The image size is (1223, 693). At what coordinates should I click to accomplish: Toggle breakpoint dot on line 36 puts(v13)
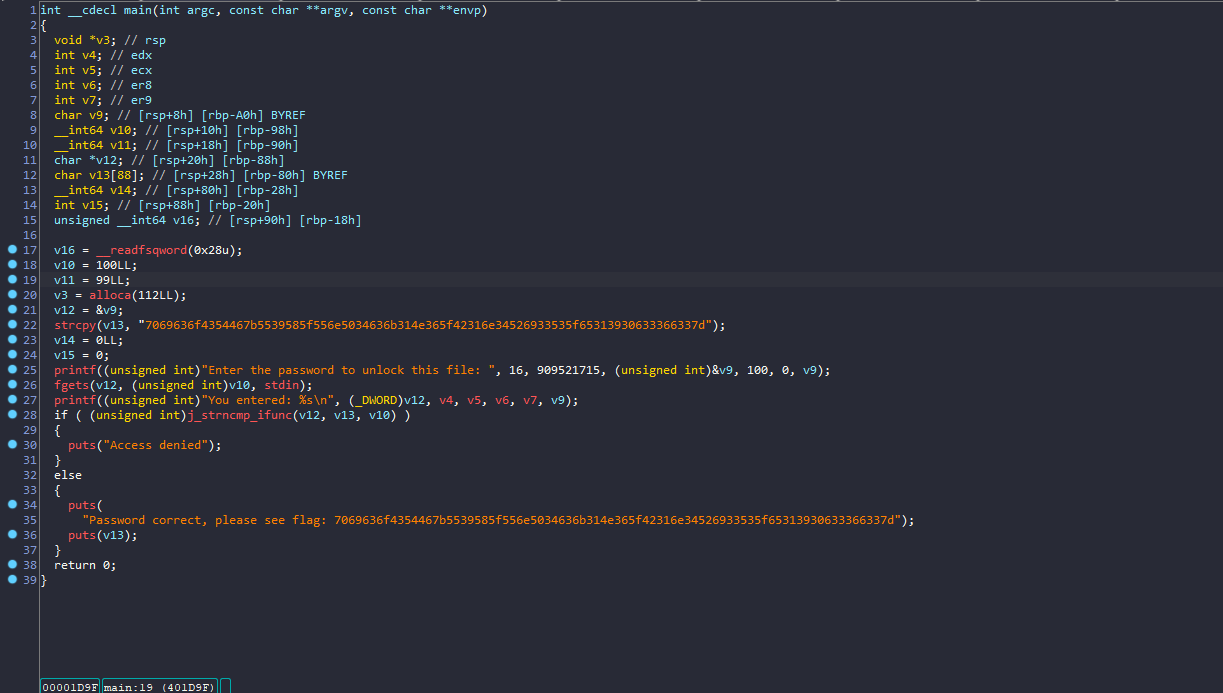(12, 535)
